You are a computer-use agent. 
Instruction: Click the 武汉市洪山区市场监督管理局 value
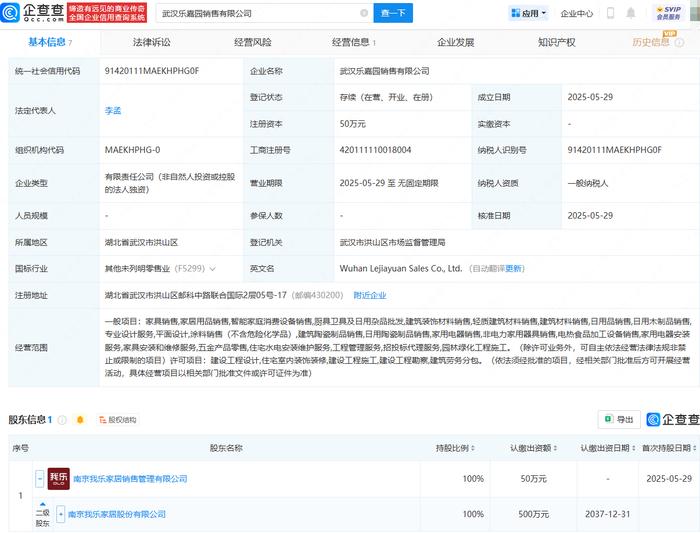coord(392,242)
